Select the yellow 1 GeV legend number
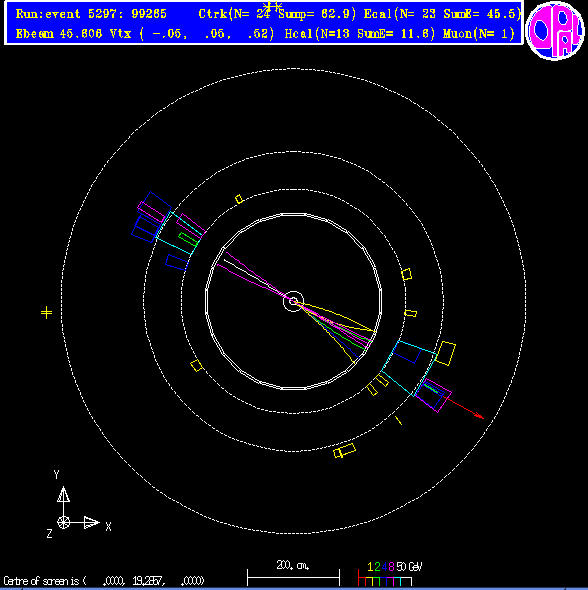This screenshot has width=588, height=590. [x=370, y=567]
